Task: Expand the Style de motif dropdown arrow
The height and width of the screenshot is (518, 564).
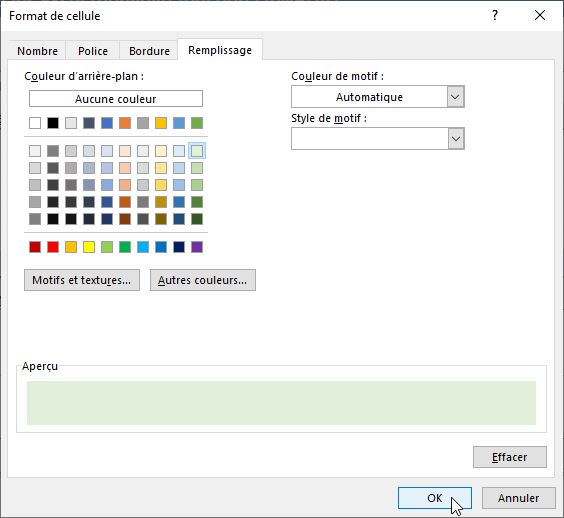Action: tap(455, 138)
